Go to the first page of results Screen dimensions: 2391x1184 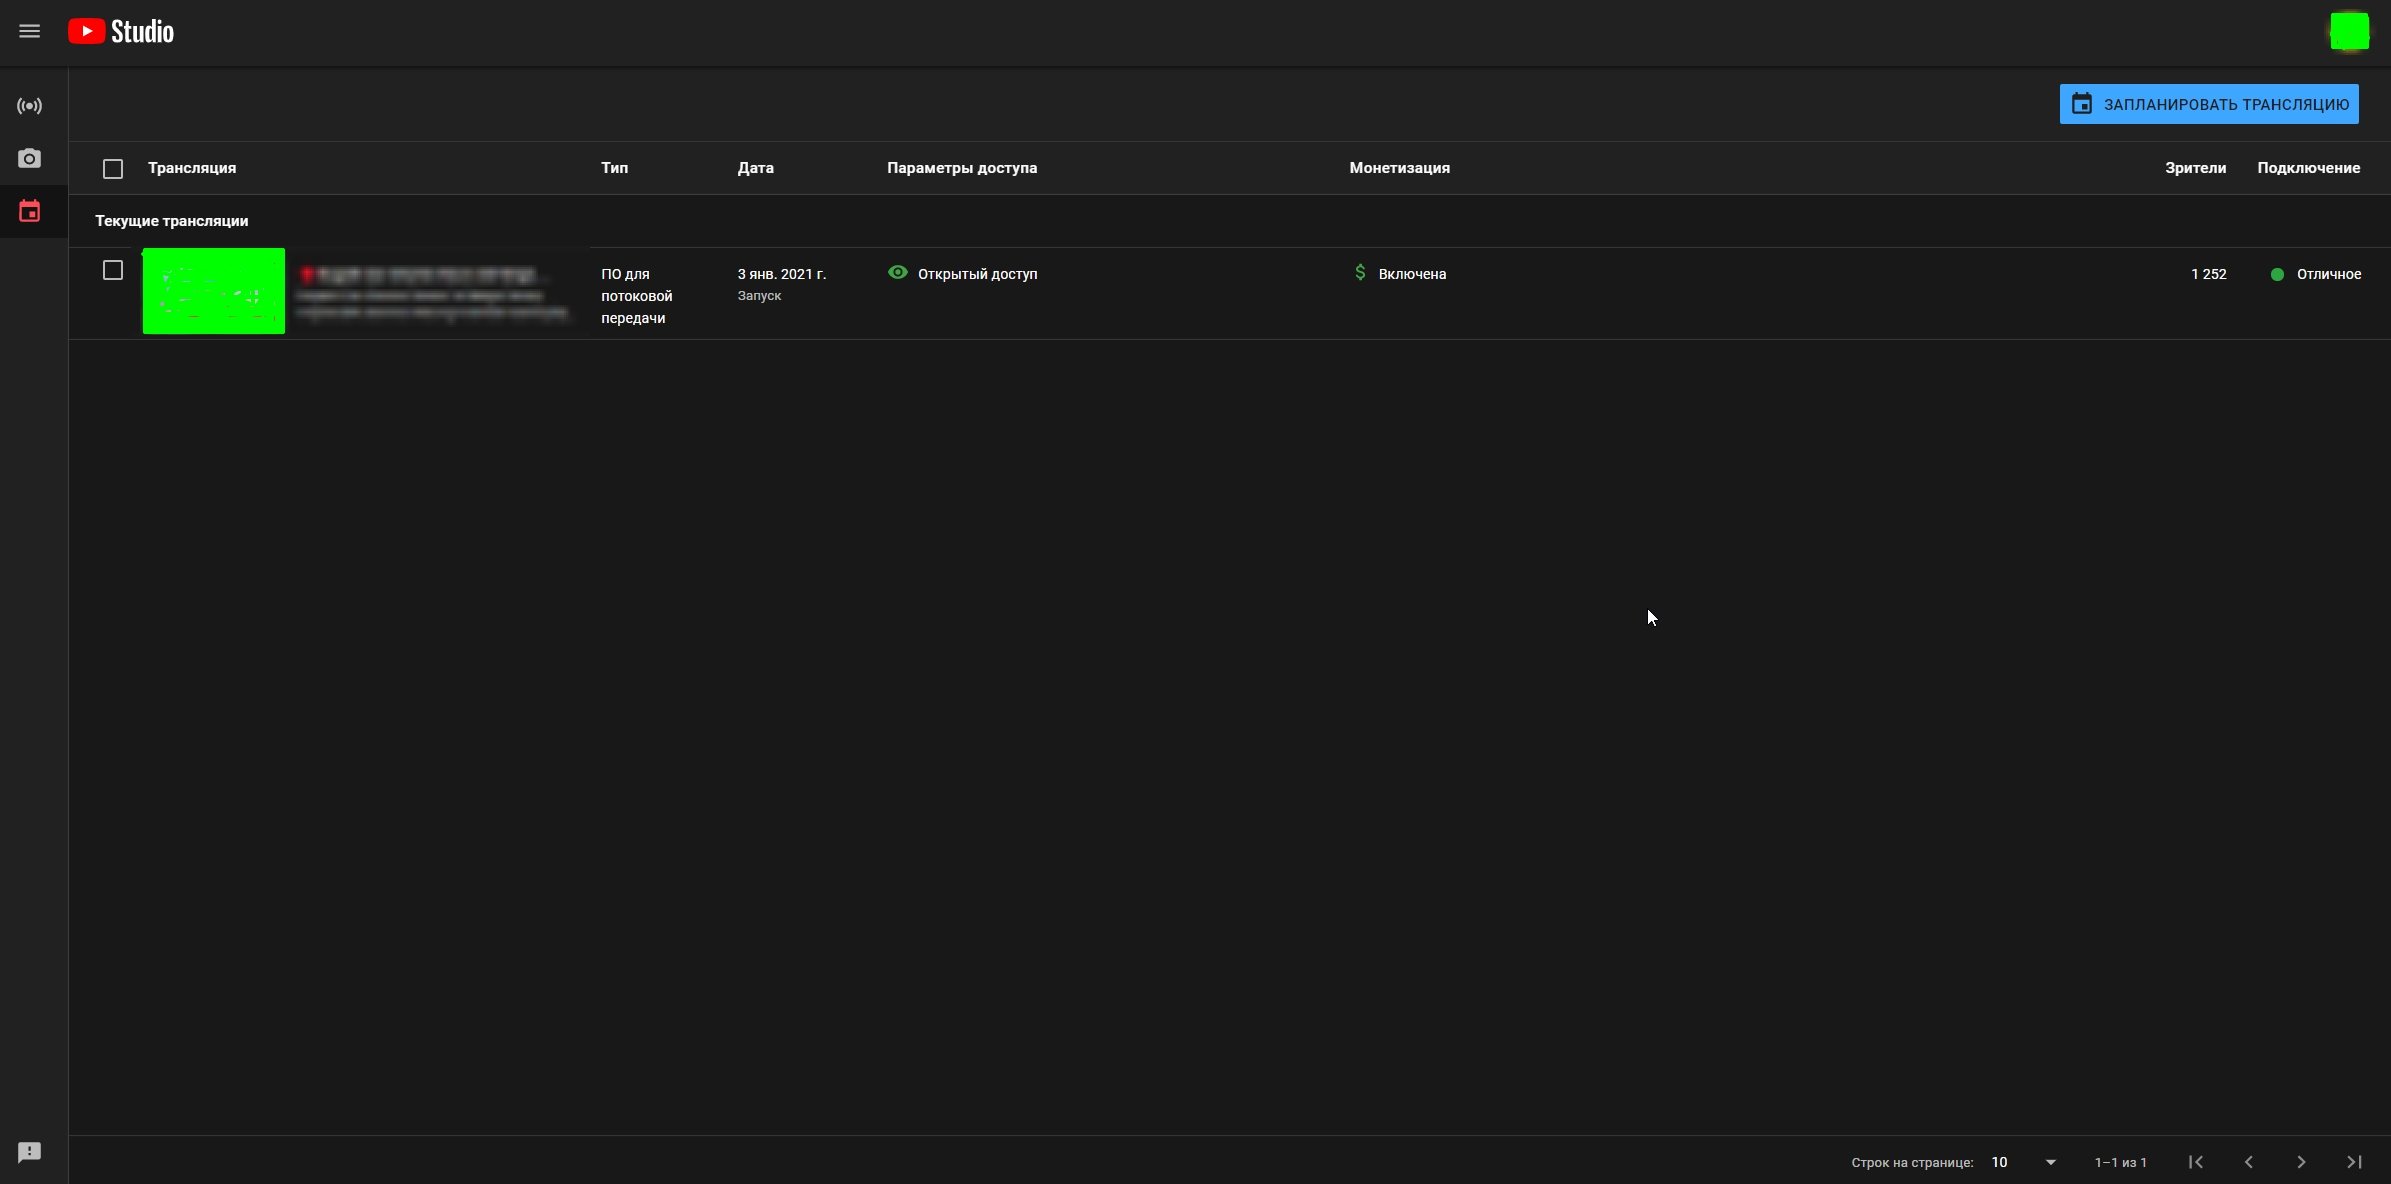2196,1162
